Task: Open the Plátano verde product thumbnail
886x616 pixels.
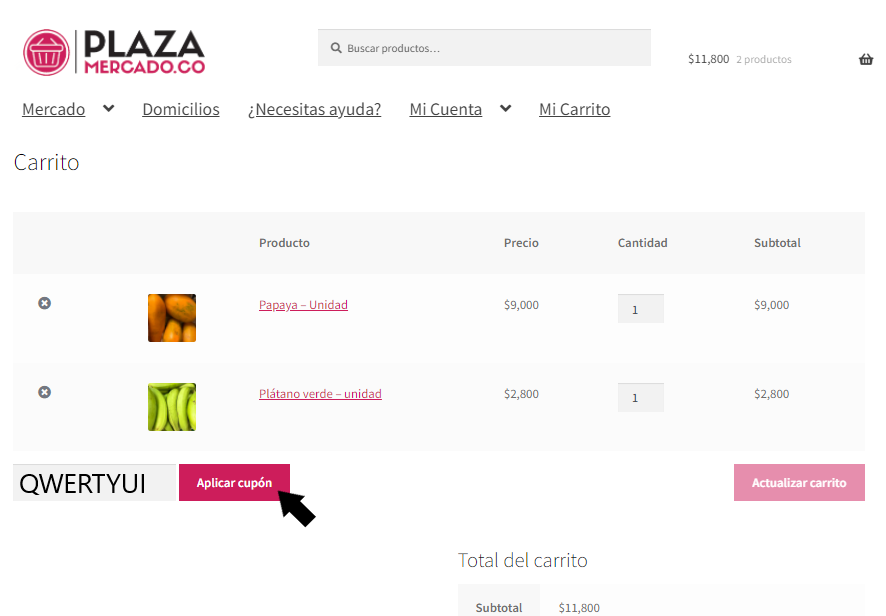Action: [172, 407]
